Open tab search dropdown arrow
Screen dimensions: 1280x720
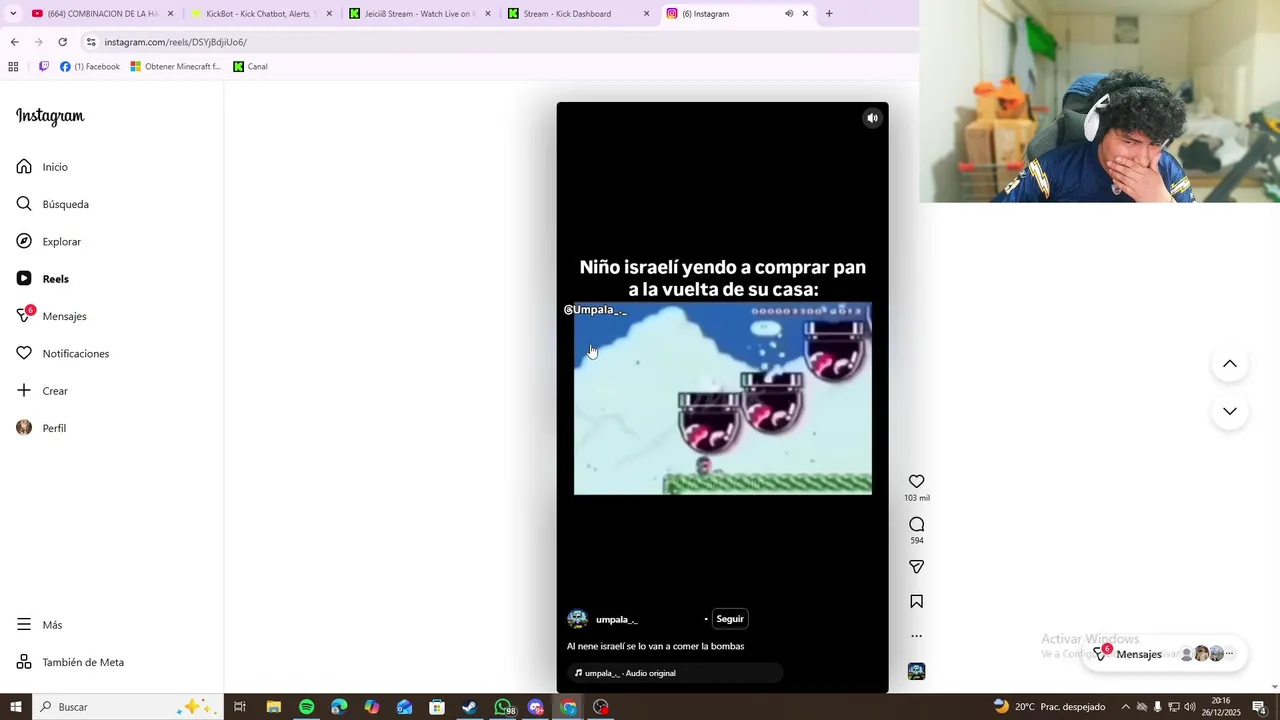(x=12, y=14)
